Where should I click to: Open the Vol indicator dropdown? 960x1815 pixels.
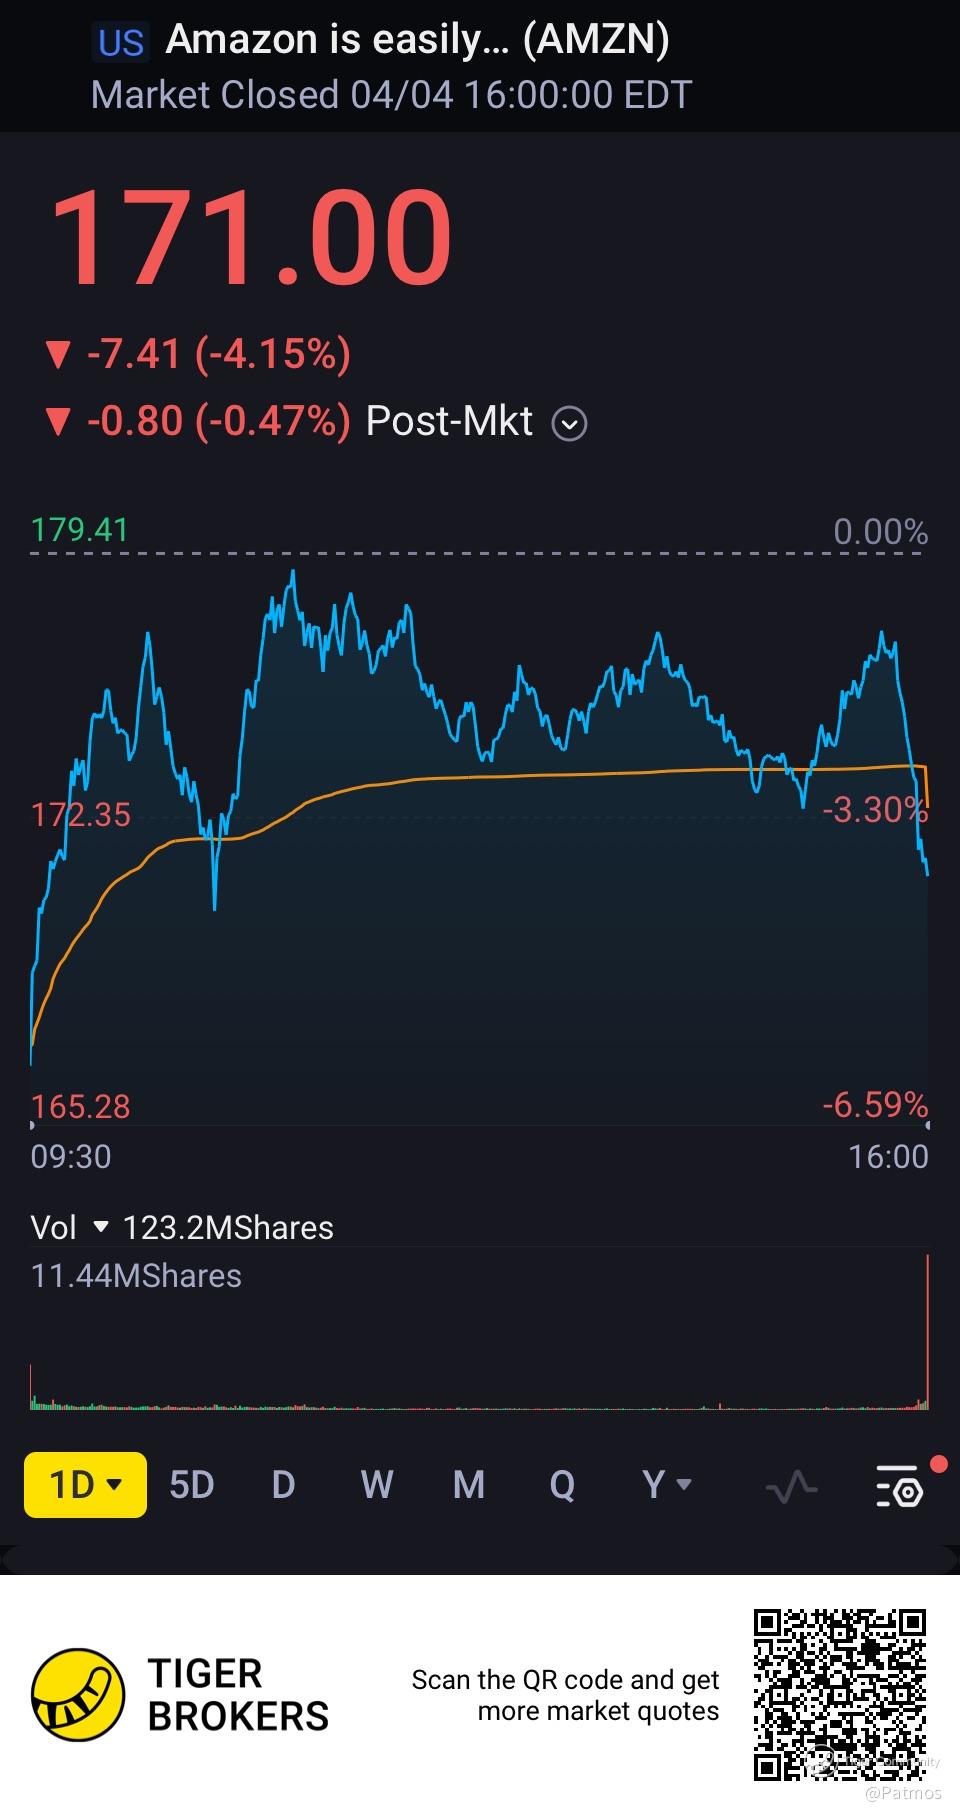[x=100, y=1227]
